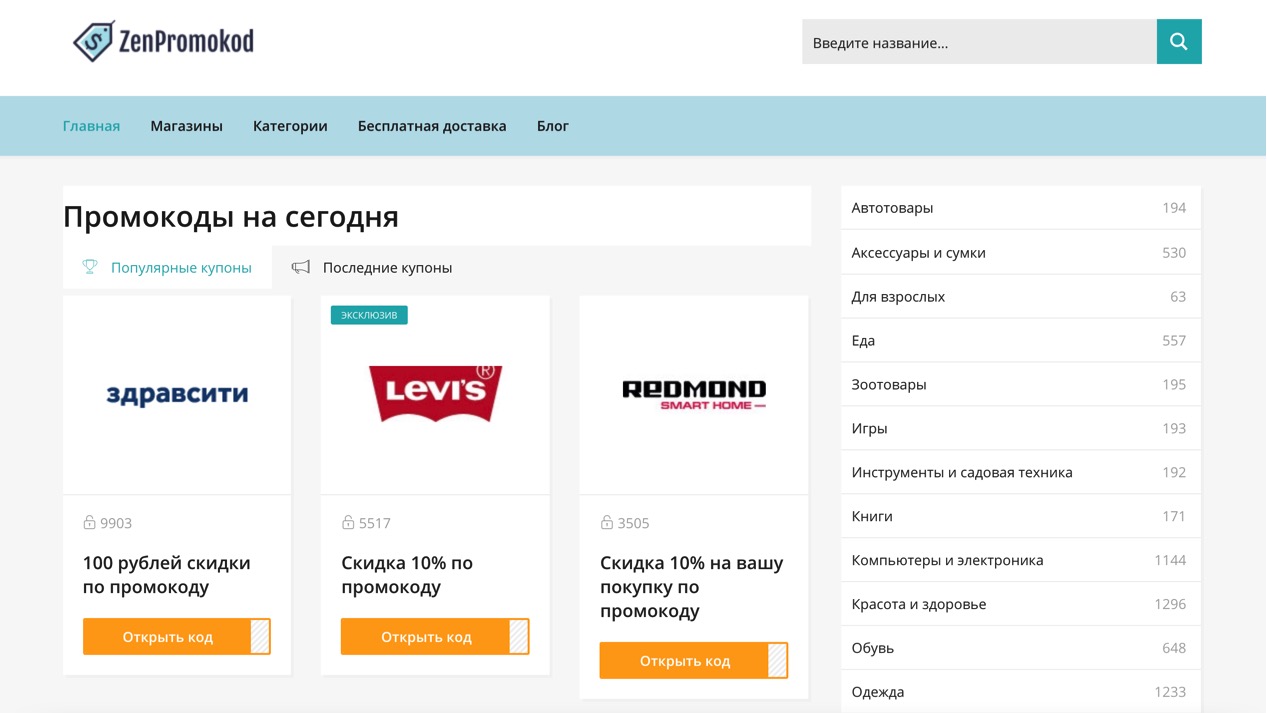The width and height of the screenshot is (1267, 713).
Task: Open the 100 рублей скидки coupon title
Action: 166,575
